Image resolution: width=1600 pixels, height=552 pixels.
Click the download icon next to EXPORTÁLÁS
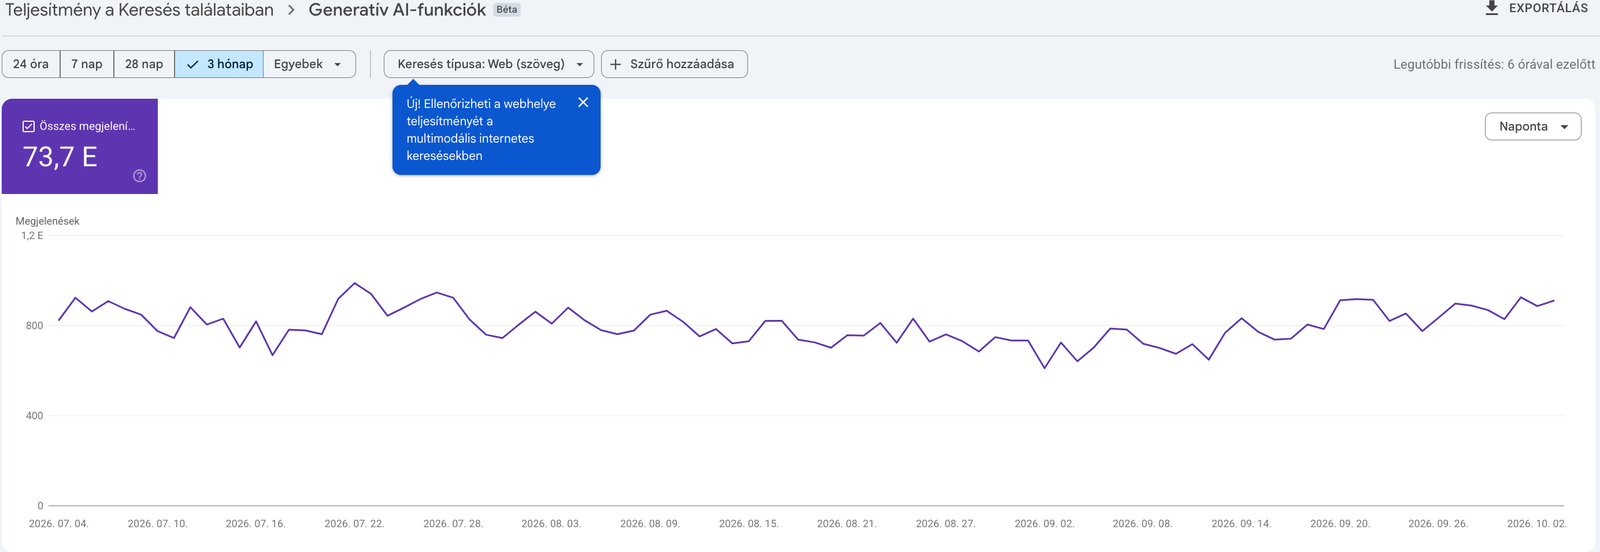click(1491, 8)
